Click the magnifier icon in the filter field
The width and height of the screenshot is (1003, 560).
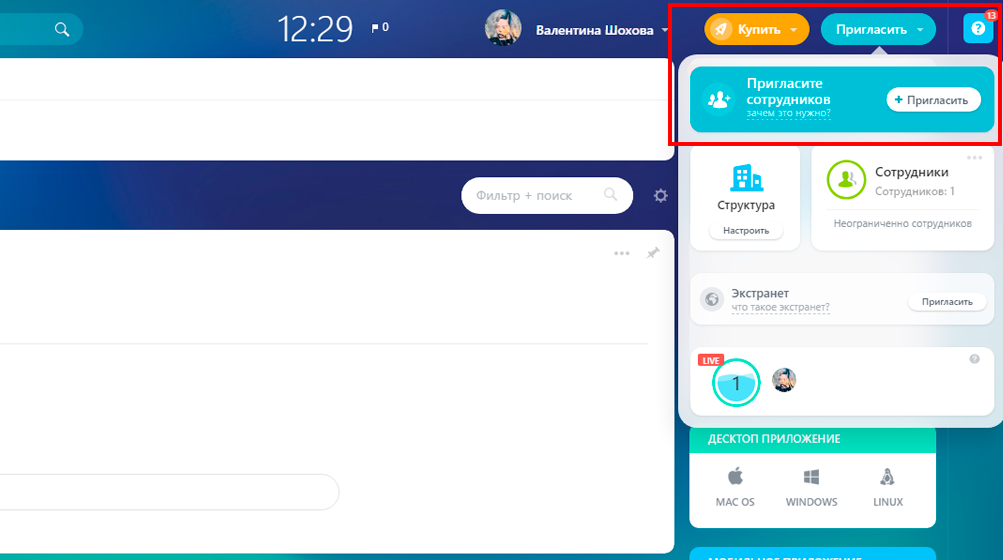point(611,195)
